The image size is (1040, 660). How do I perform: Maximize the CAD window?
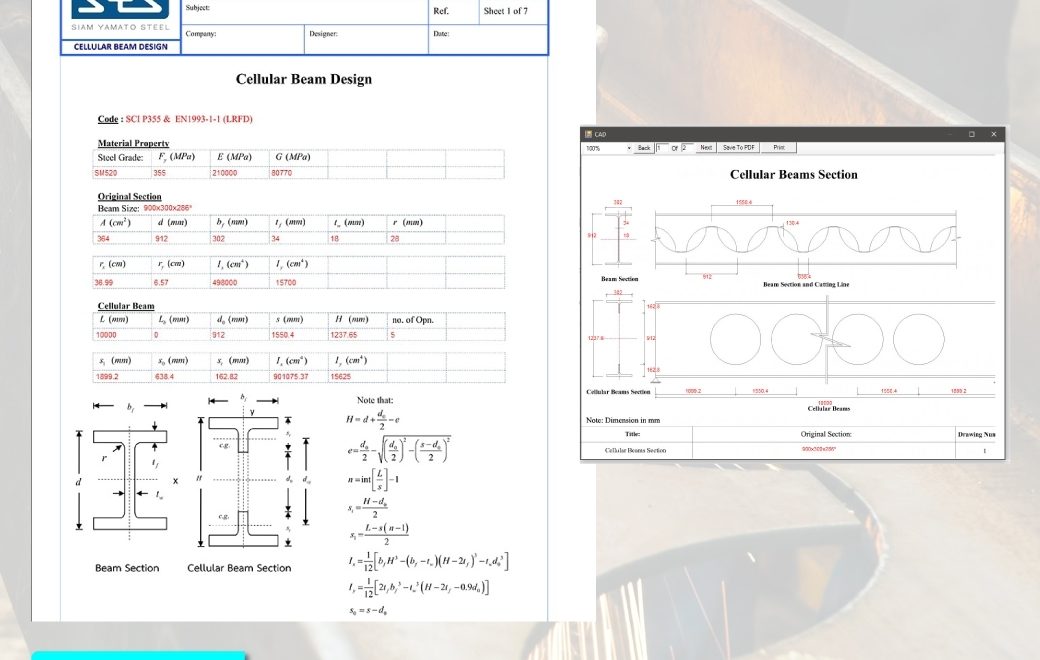(972, 134)
